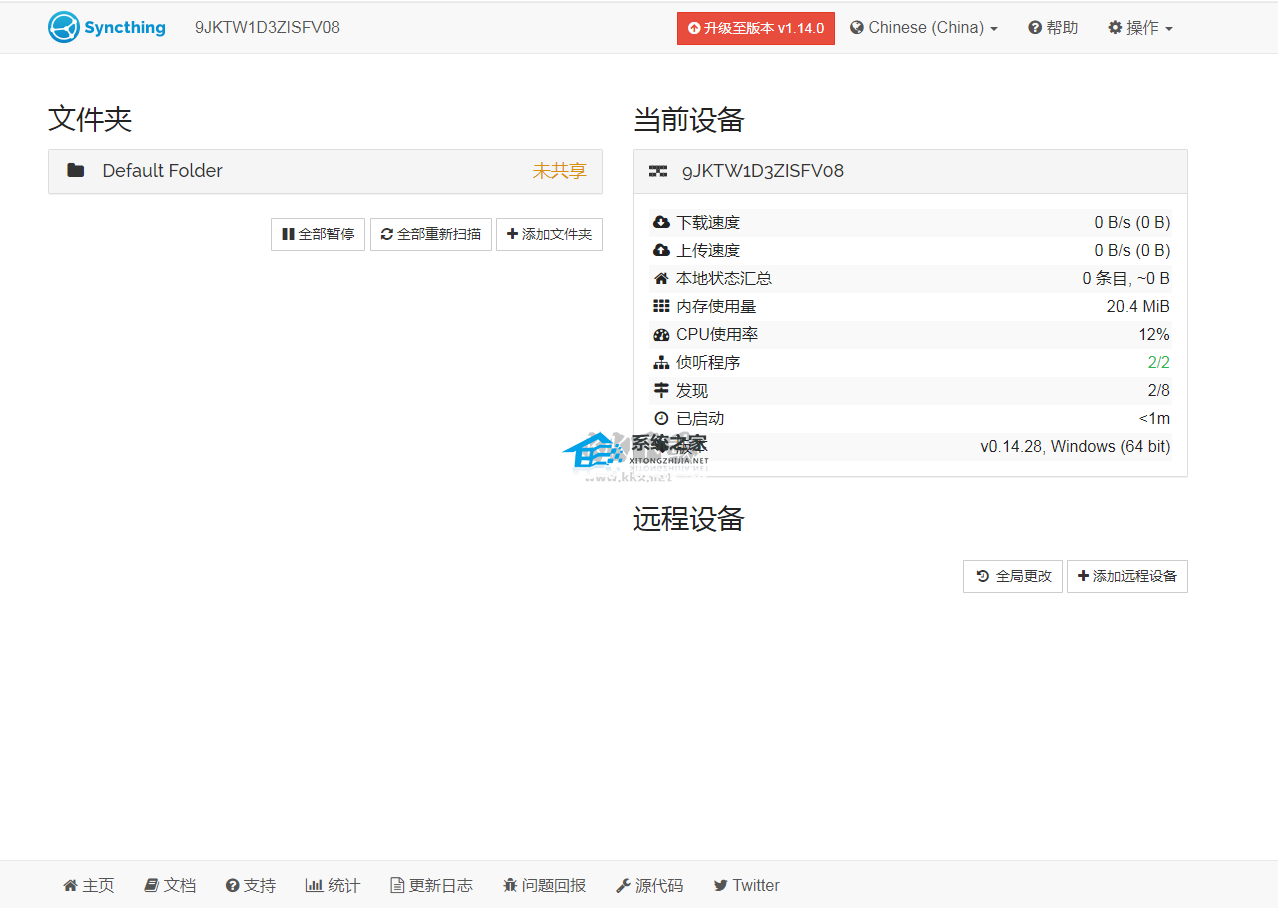Click the 添加远程设备 add remote device button
Image resolution: width=1278 pixels, height=908 pixels.
[1127, 576]
